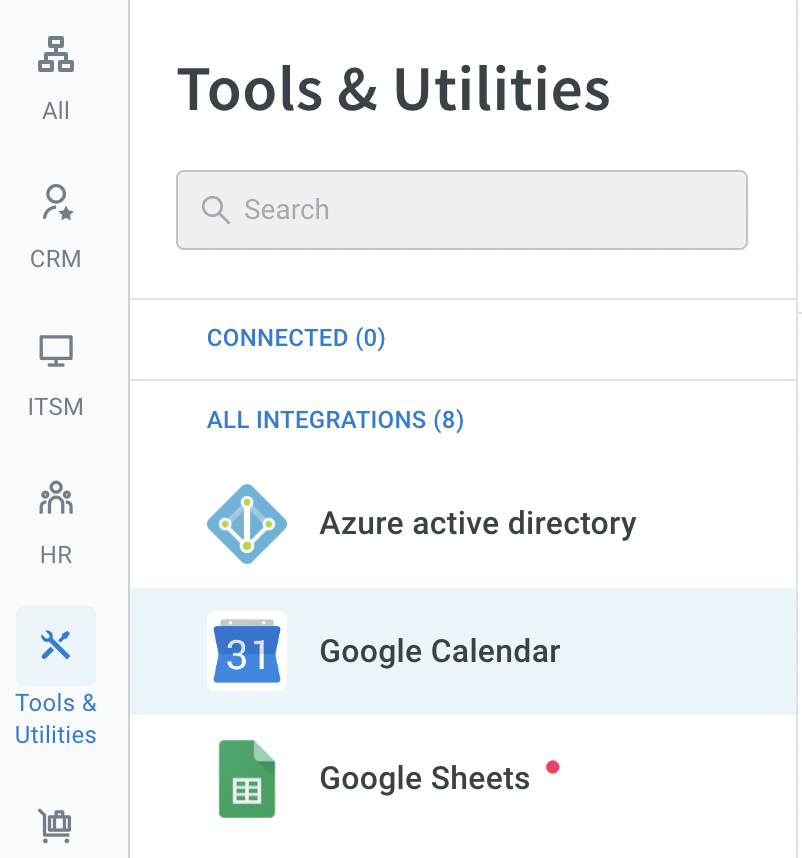Click the Tools & Utilities sidebar label
Screen dimensions: 802x858
pyautogui.click(x=56, y=719)
